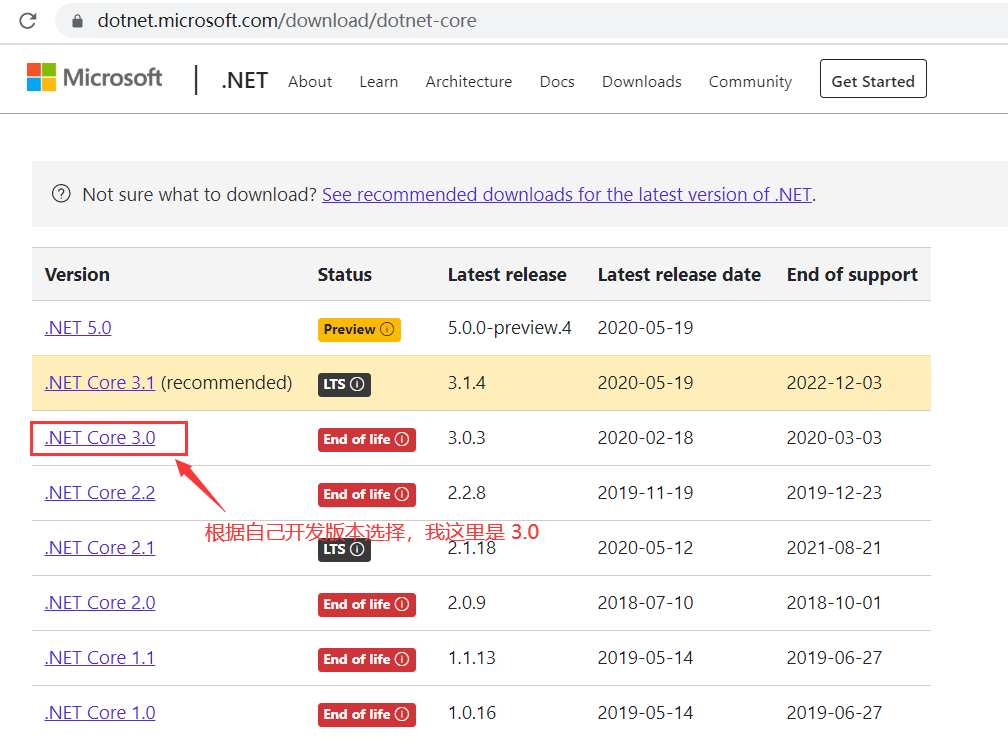Viewport: 1008px width, 750px height.
Task: Click the Latest release column header
Action: click(507, 274)
